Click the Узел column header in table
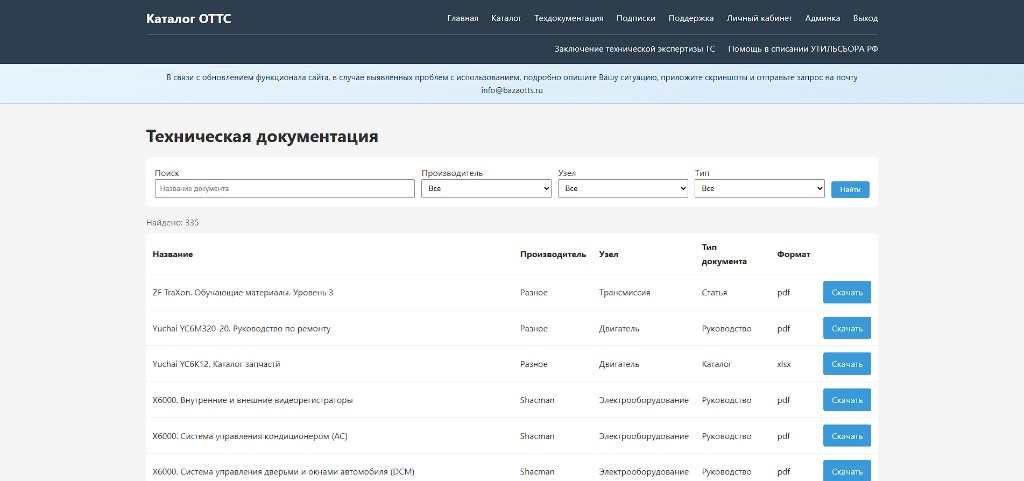The width and height of the screenshot is (1024, 481). (x=608, y=255)
